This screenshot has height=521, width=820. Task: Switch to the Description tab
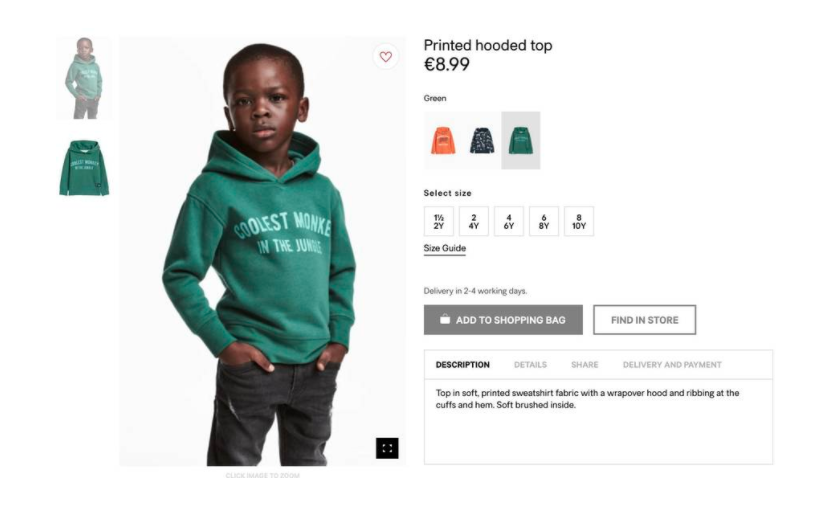(463, 365)
